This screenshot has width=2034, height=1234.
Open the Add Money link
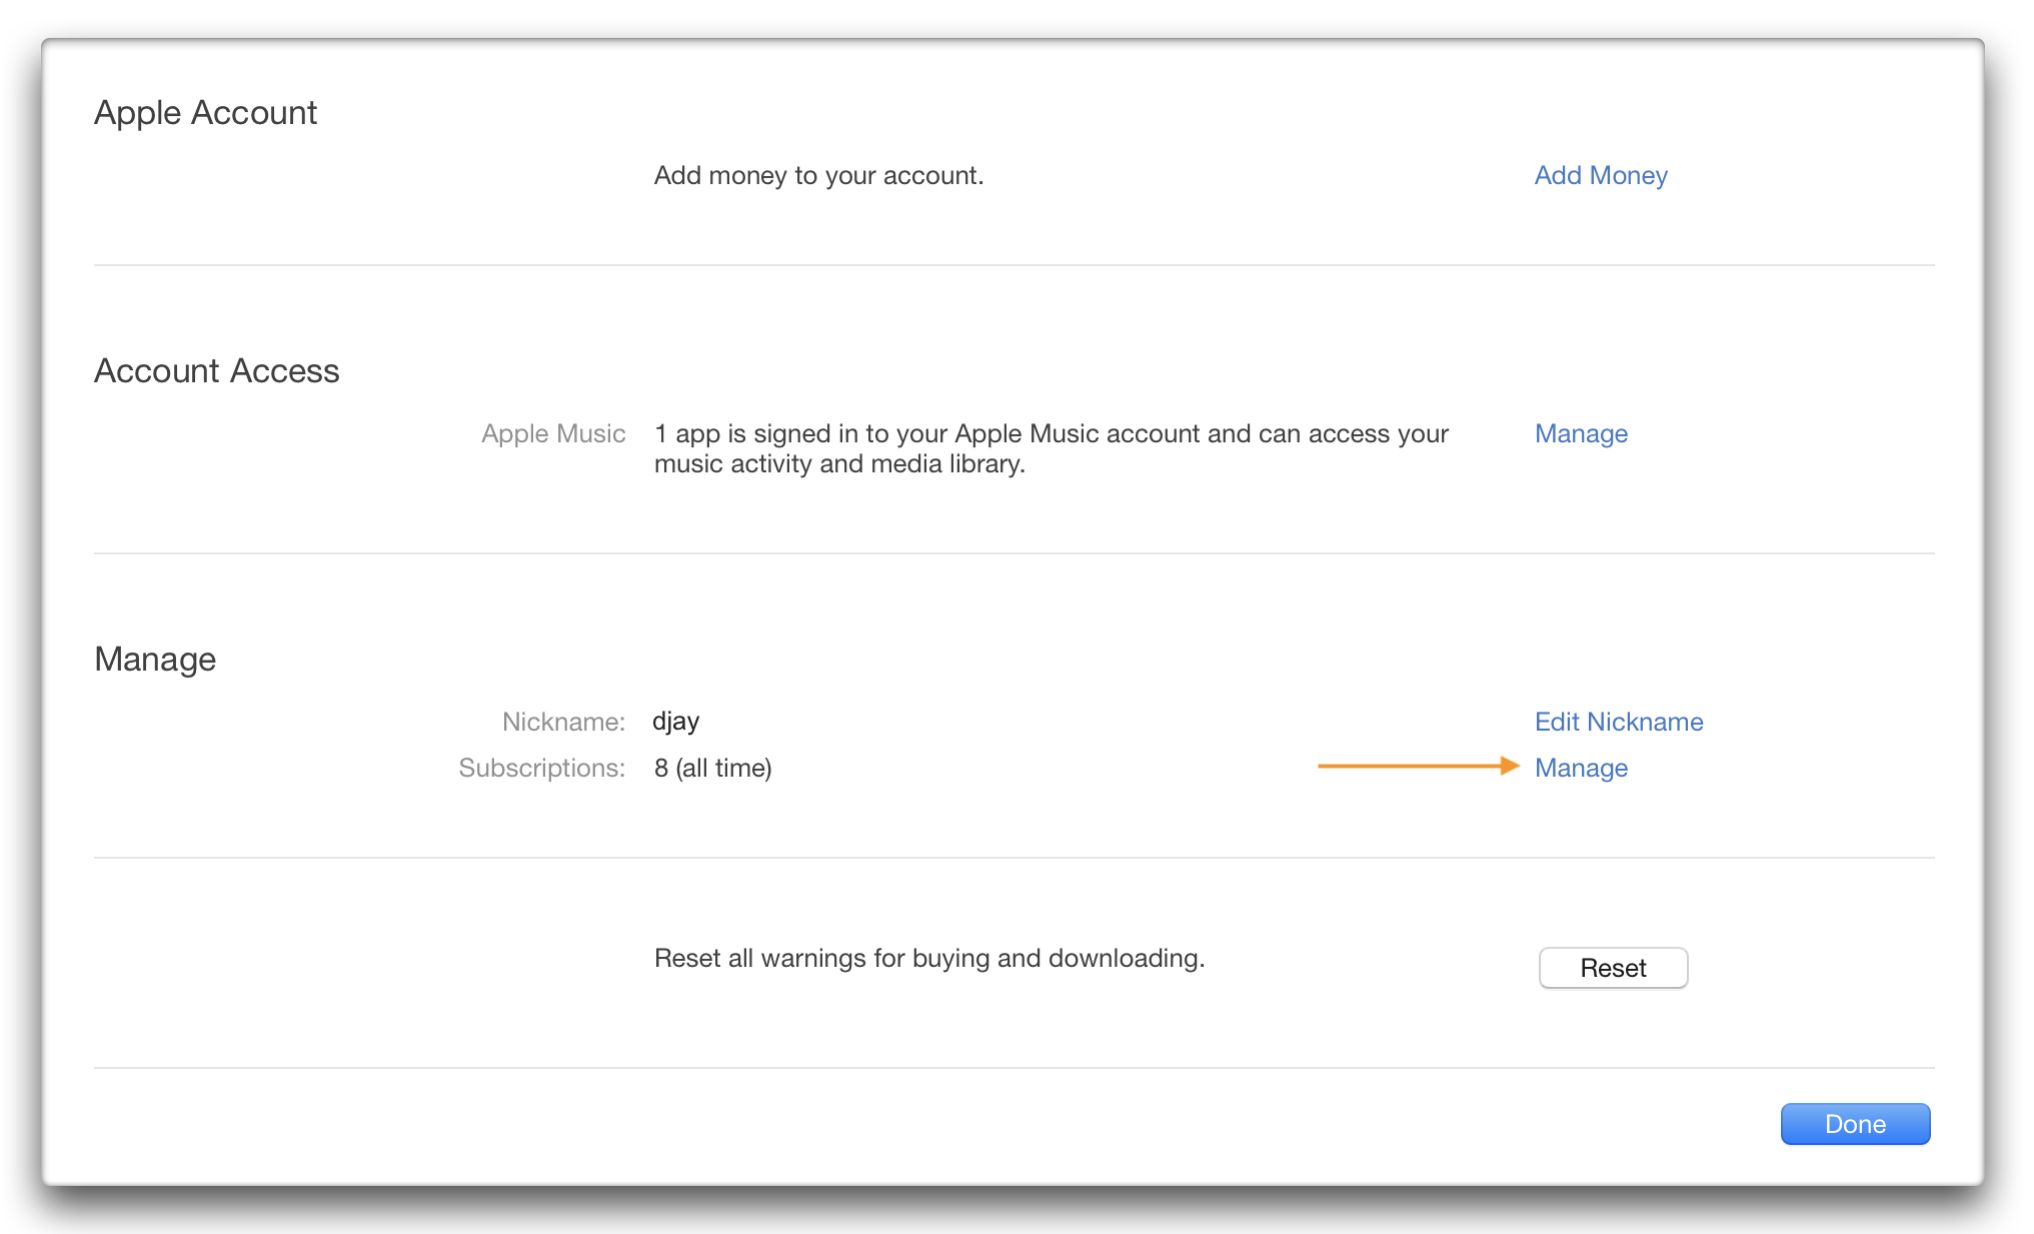[1601, 175]
